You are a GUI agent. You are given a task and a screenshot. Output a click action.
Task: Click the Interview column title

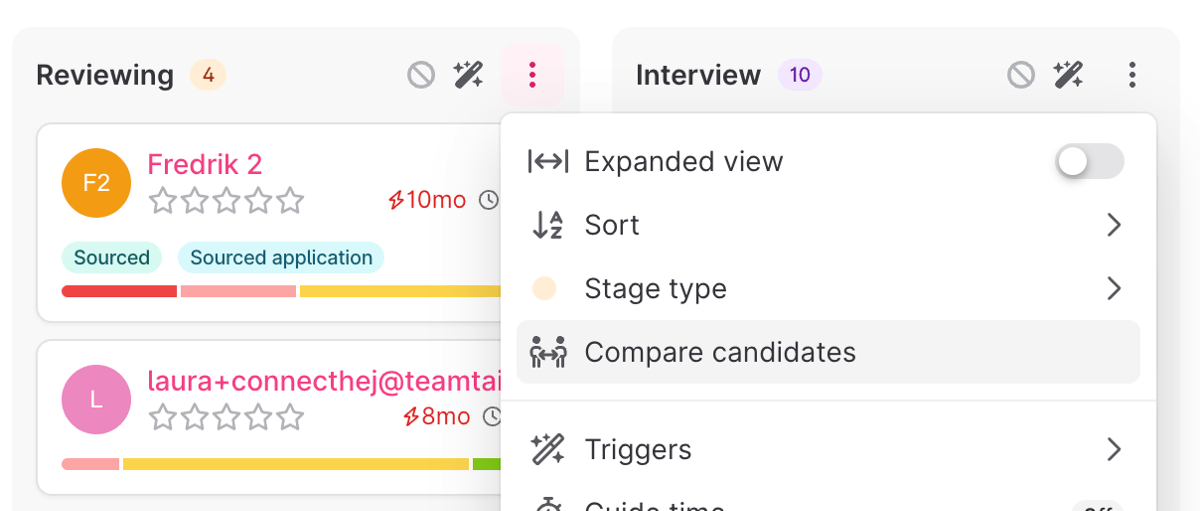pos(698,75)
